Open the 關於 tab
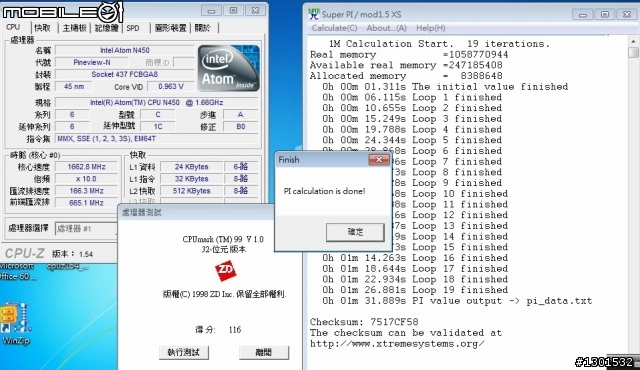Screen dimensions: 640x370 [202, 28]
